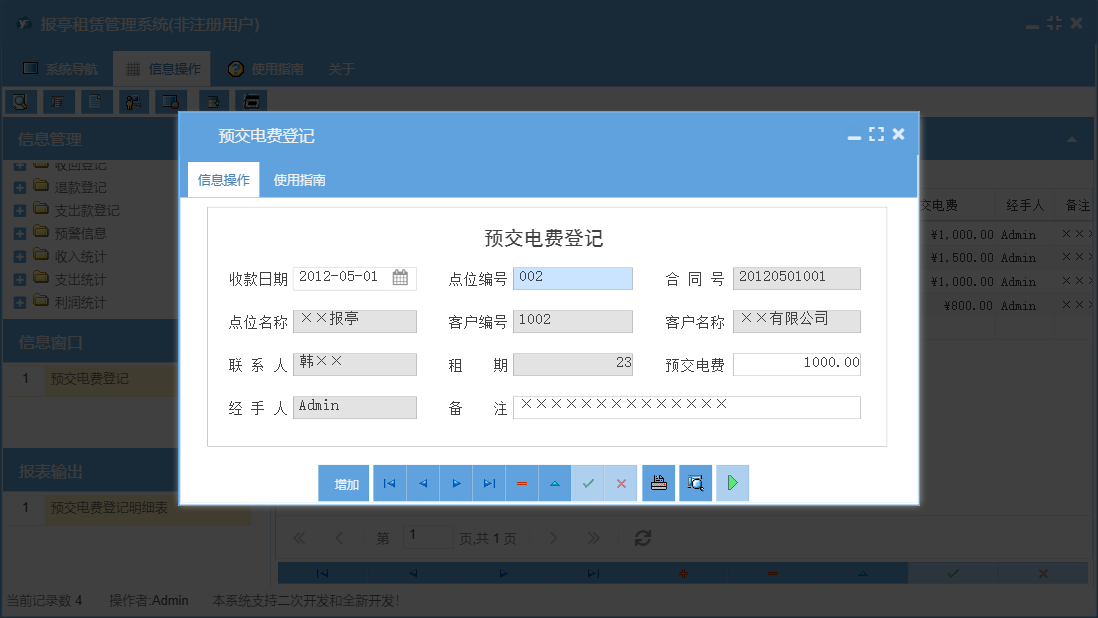Click the user management icon on the toolbar
The height and width of the screenshot is (618, 1098).
133,101
